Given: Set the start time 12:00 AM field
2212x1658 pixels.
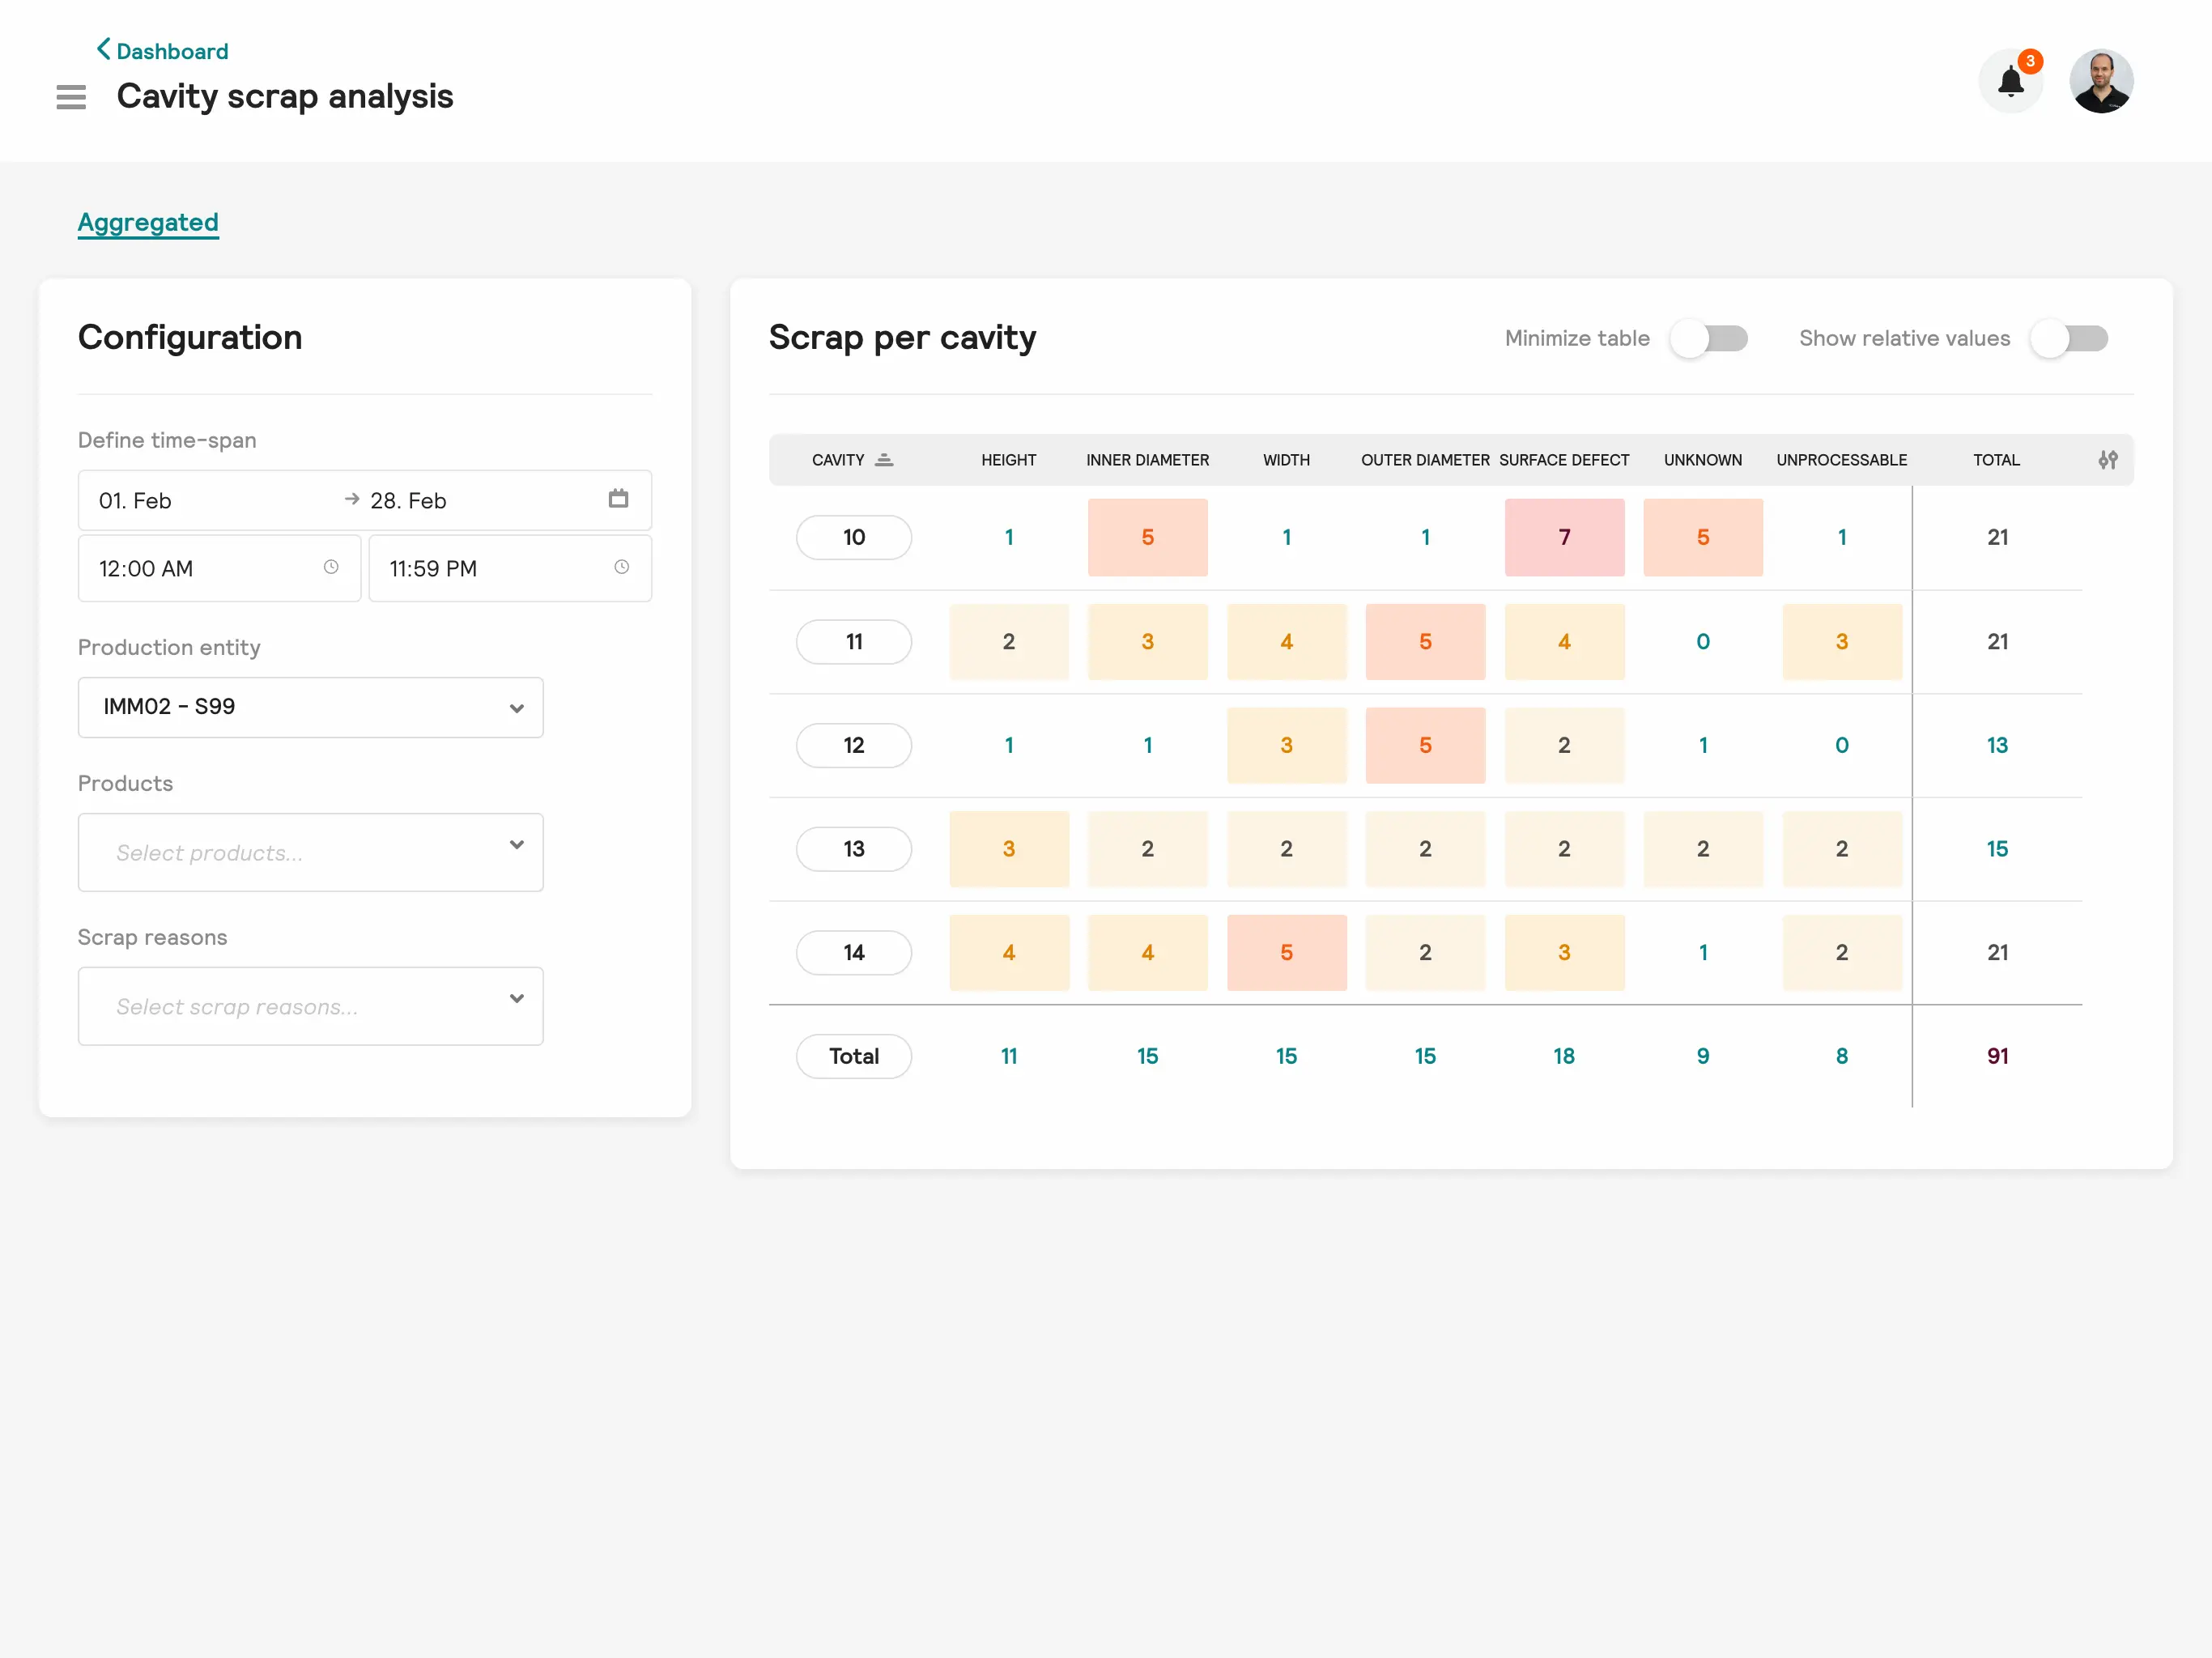Looking at the screenshot, I should pos(219,568).
